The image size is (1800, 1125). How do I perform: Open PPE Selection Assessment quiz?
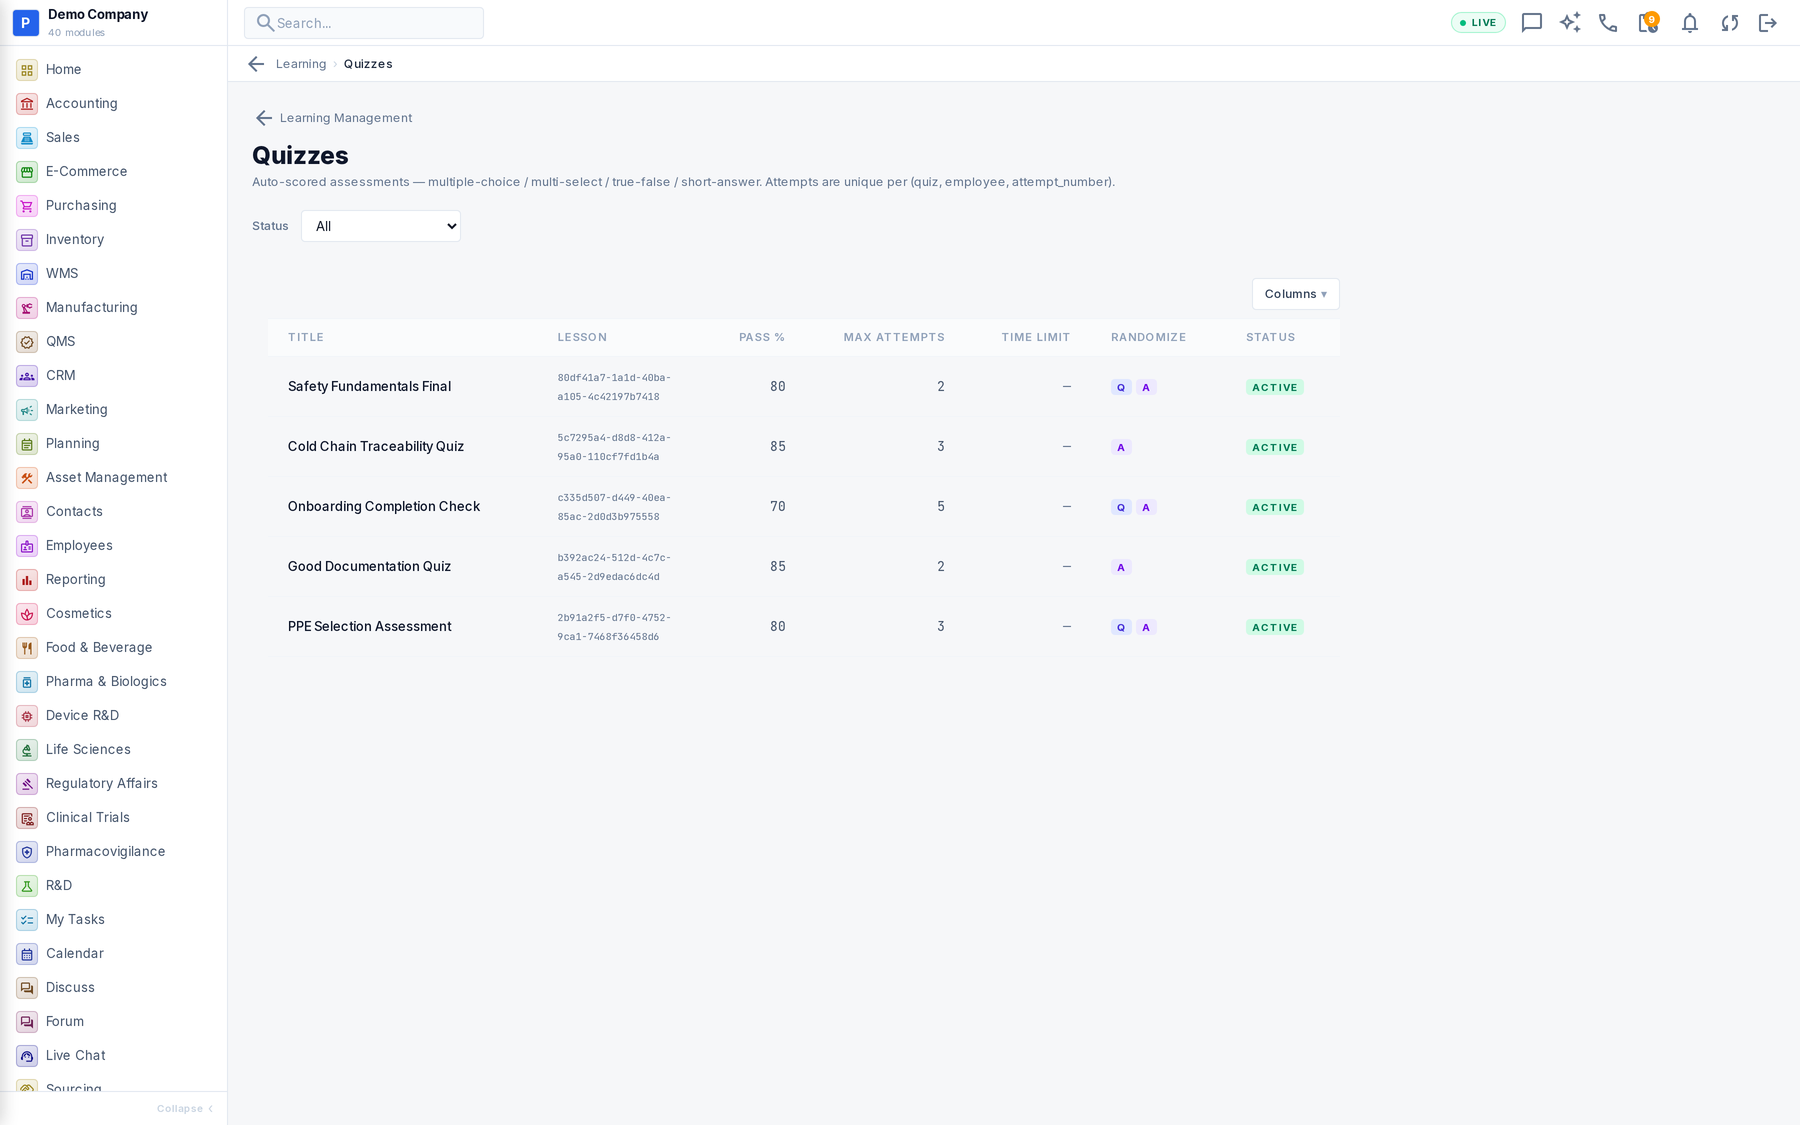(x=369, y=627)
